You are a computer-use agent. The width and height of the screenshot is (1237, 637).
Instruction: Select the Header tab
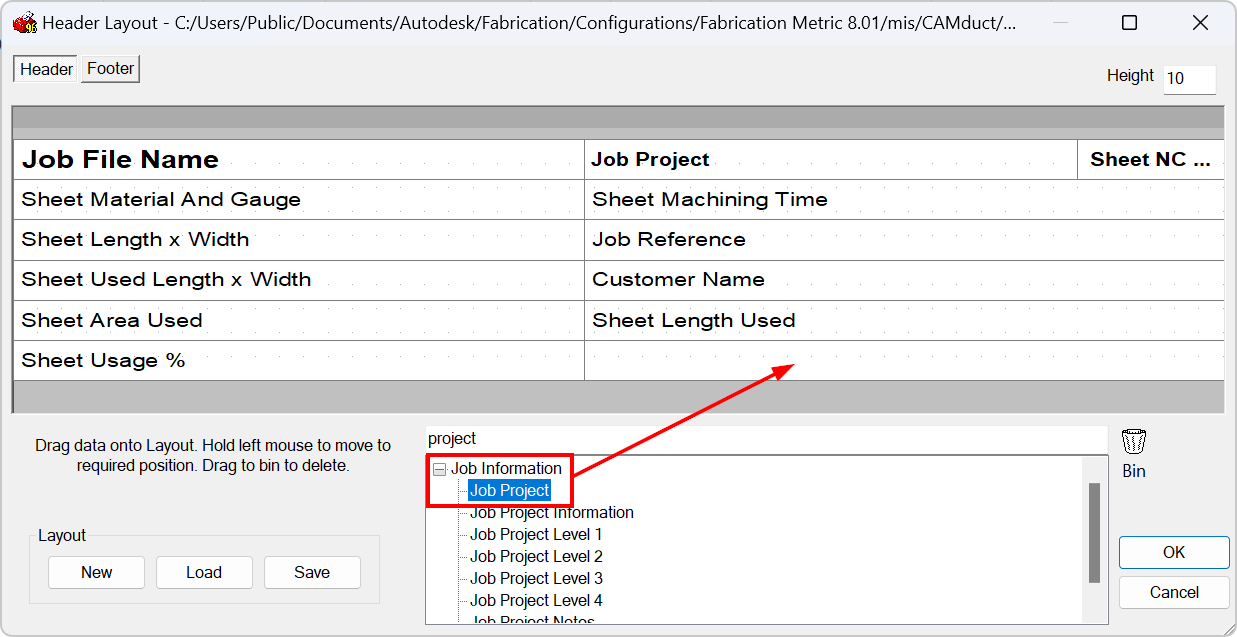pos(44,68)
